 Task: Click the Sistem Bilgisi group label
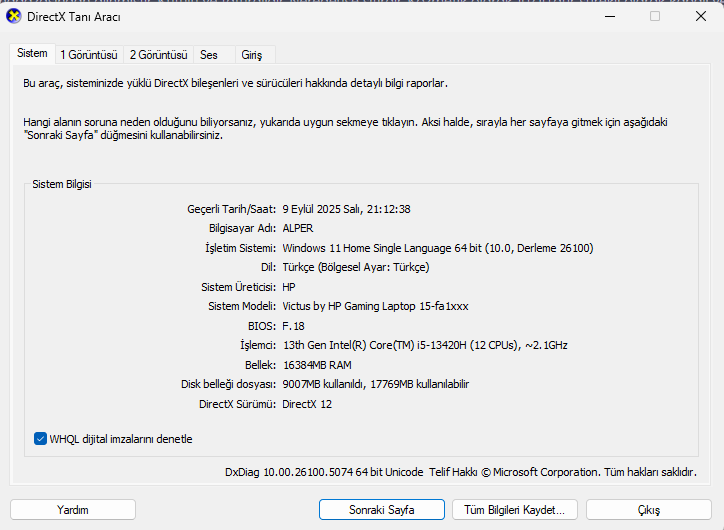(62, 184)
